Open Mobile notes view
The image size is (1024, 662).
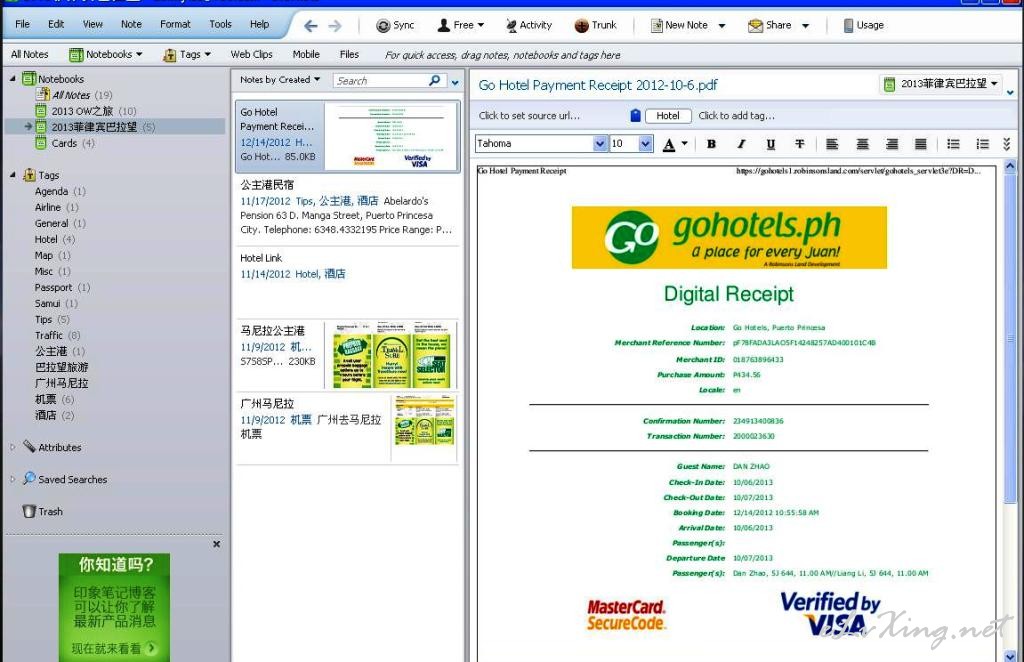tap(306, 54)
